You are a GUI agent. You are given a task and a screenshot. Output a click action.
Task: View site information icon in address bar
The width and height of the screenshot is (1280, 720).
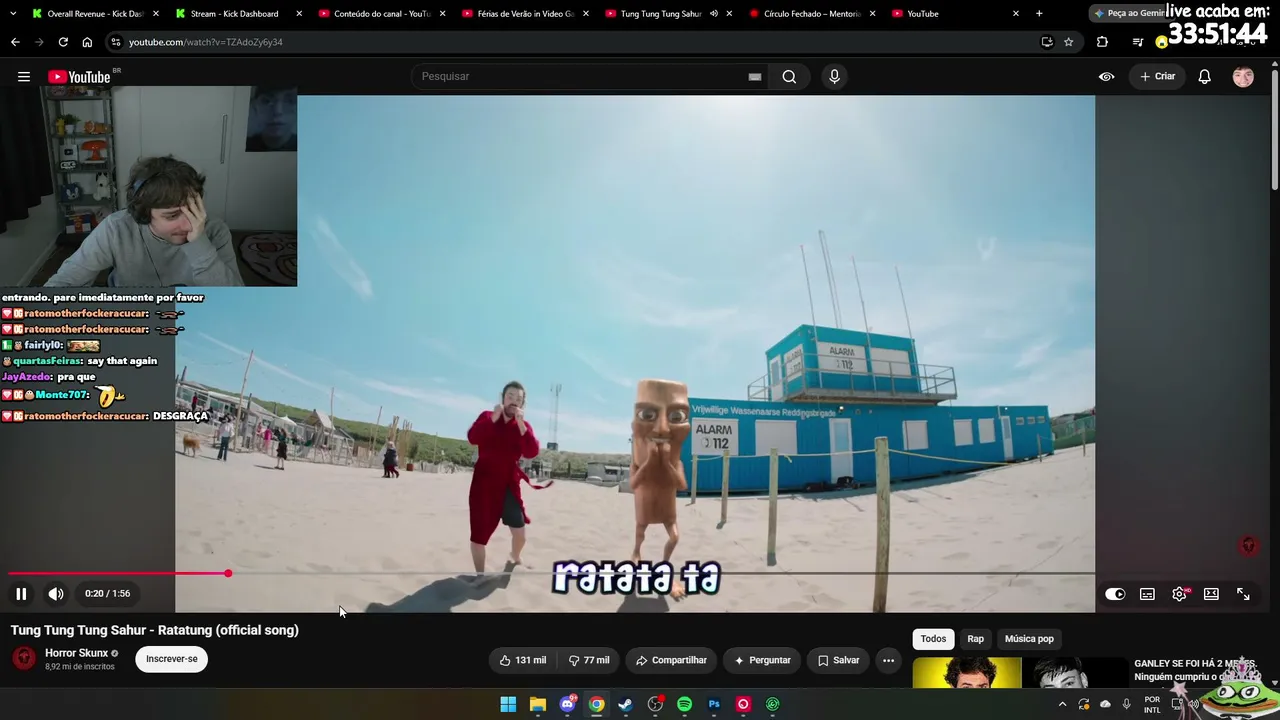[116, 42]
